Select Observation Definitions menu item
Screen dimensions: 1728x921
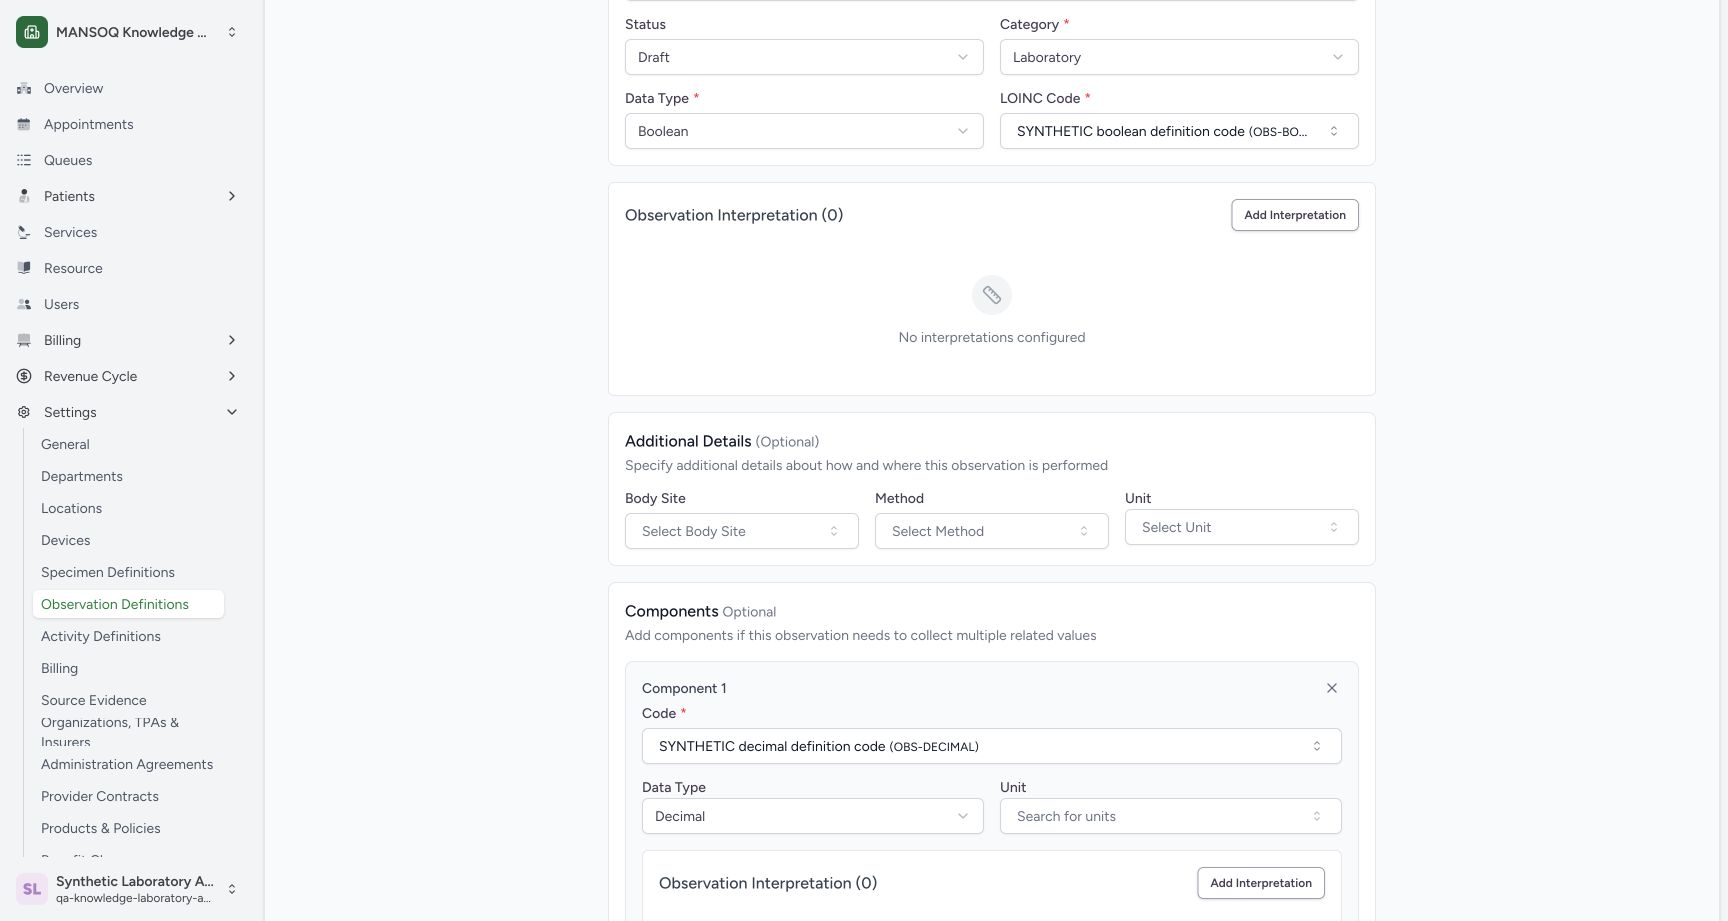128,604
